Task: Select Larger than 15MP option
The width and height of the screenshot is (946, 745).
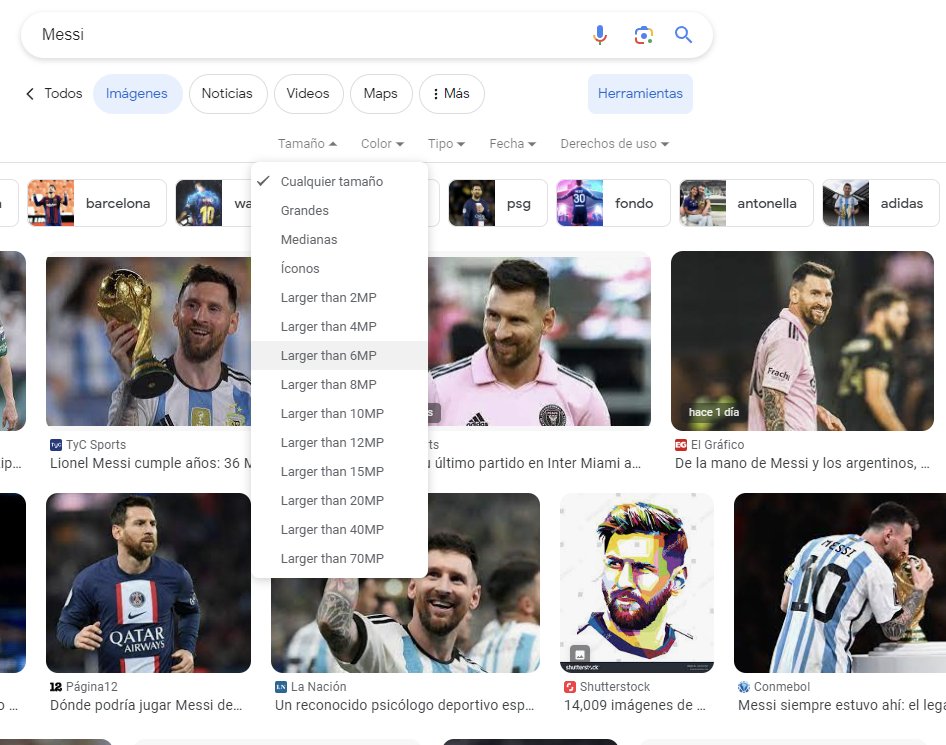Action: coord(340,471)
